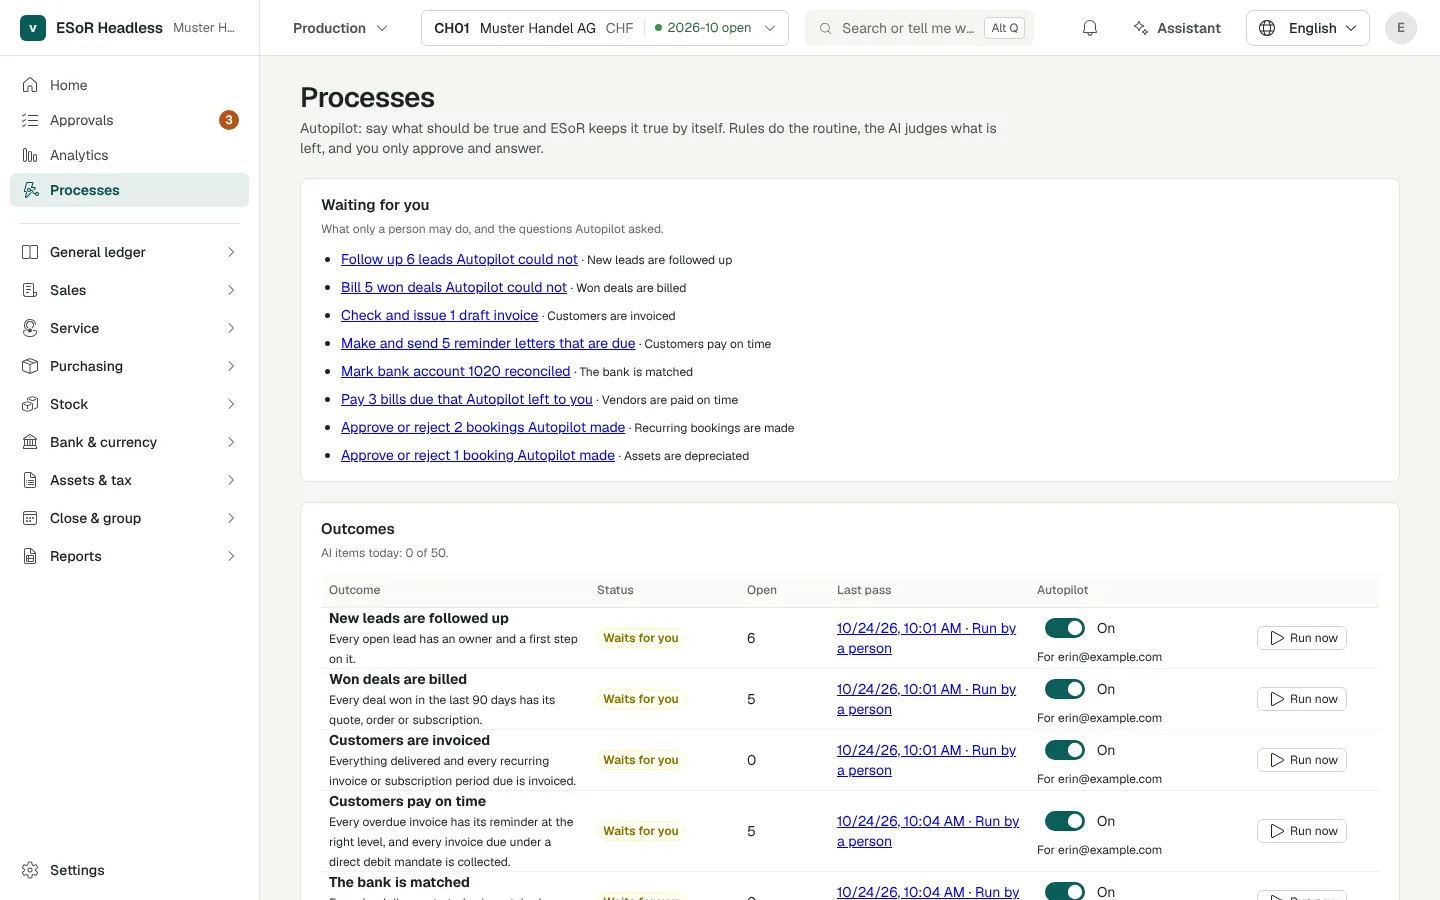Expand the General ledger chevron
This screenshot has width=1440, height=900.
[x=231, y=252]
